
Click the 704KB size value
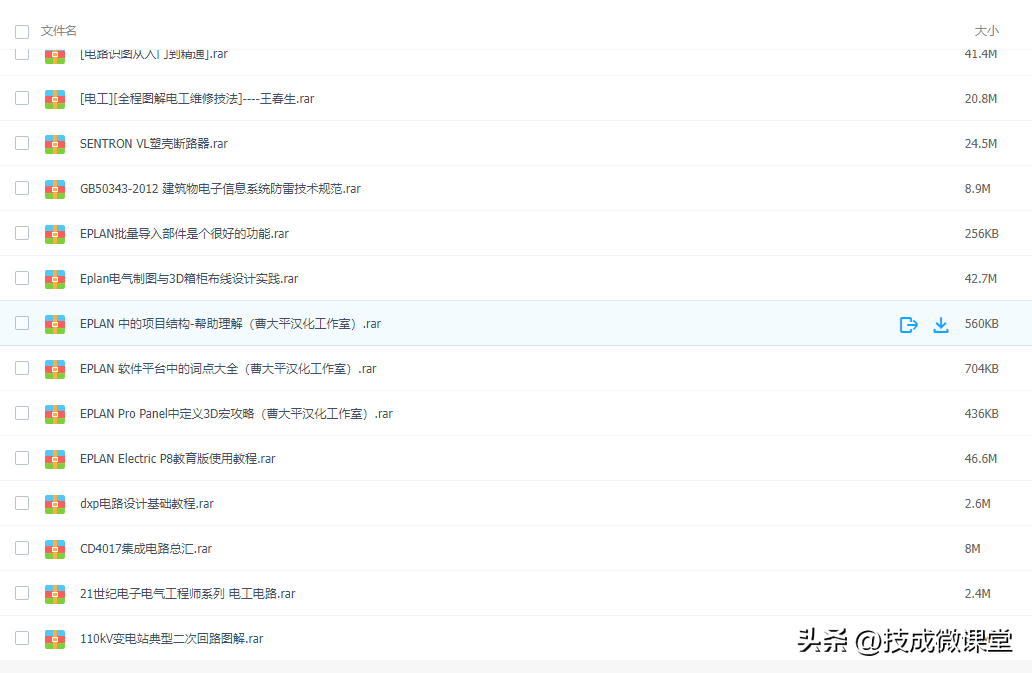click(981, 368)
